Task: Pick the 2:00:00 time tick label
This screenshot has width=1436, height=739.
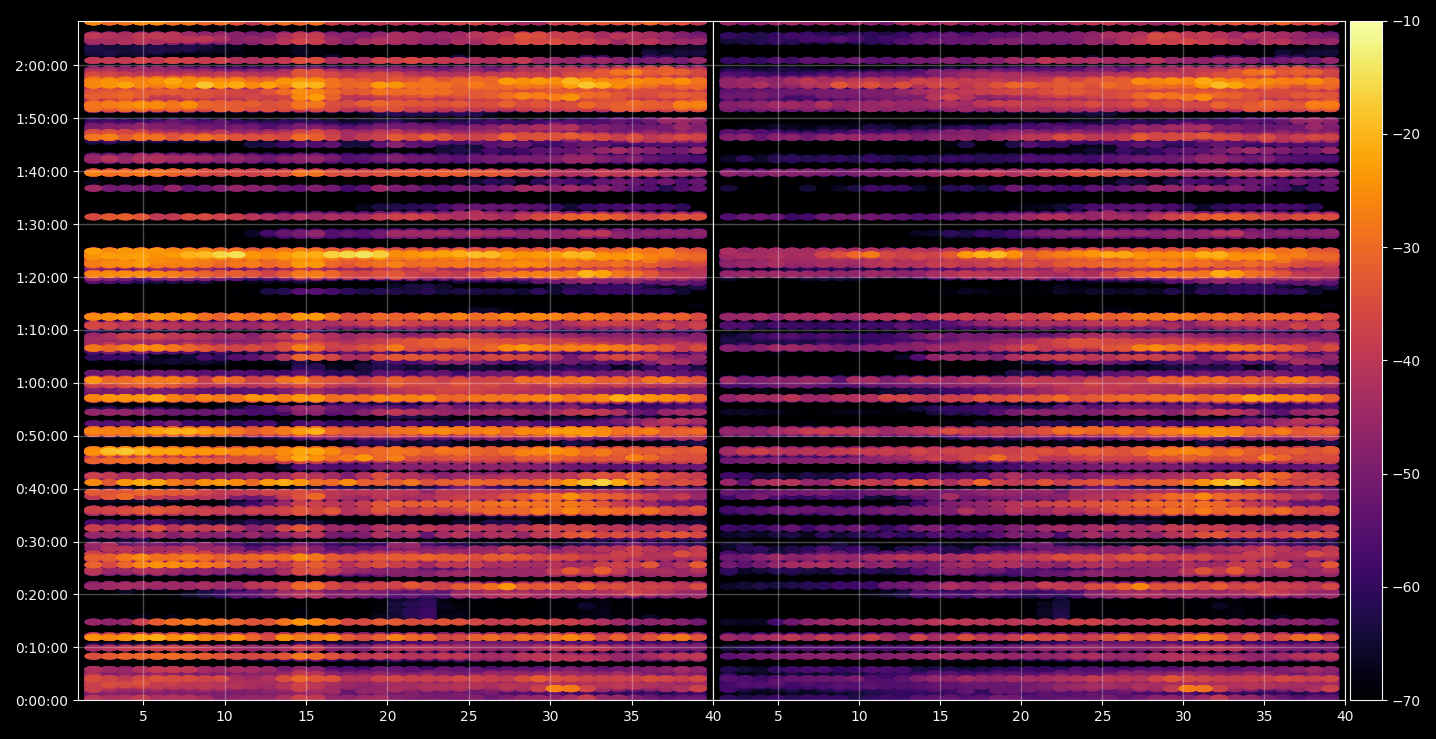Action: [41, 66]
